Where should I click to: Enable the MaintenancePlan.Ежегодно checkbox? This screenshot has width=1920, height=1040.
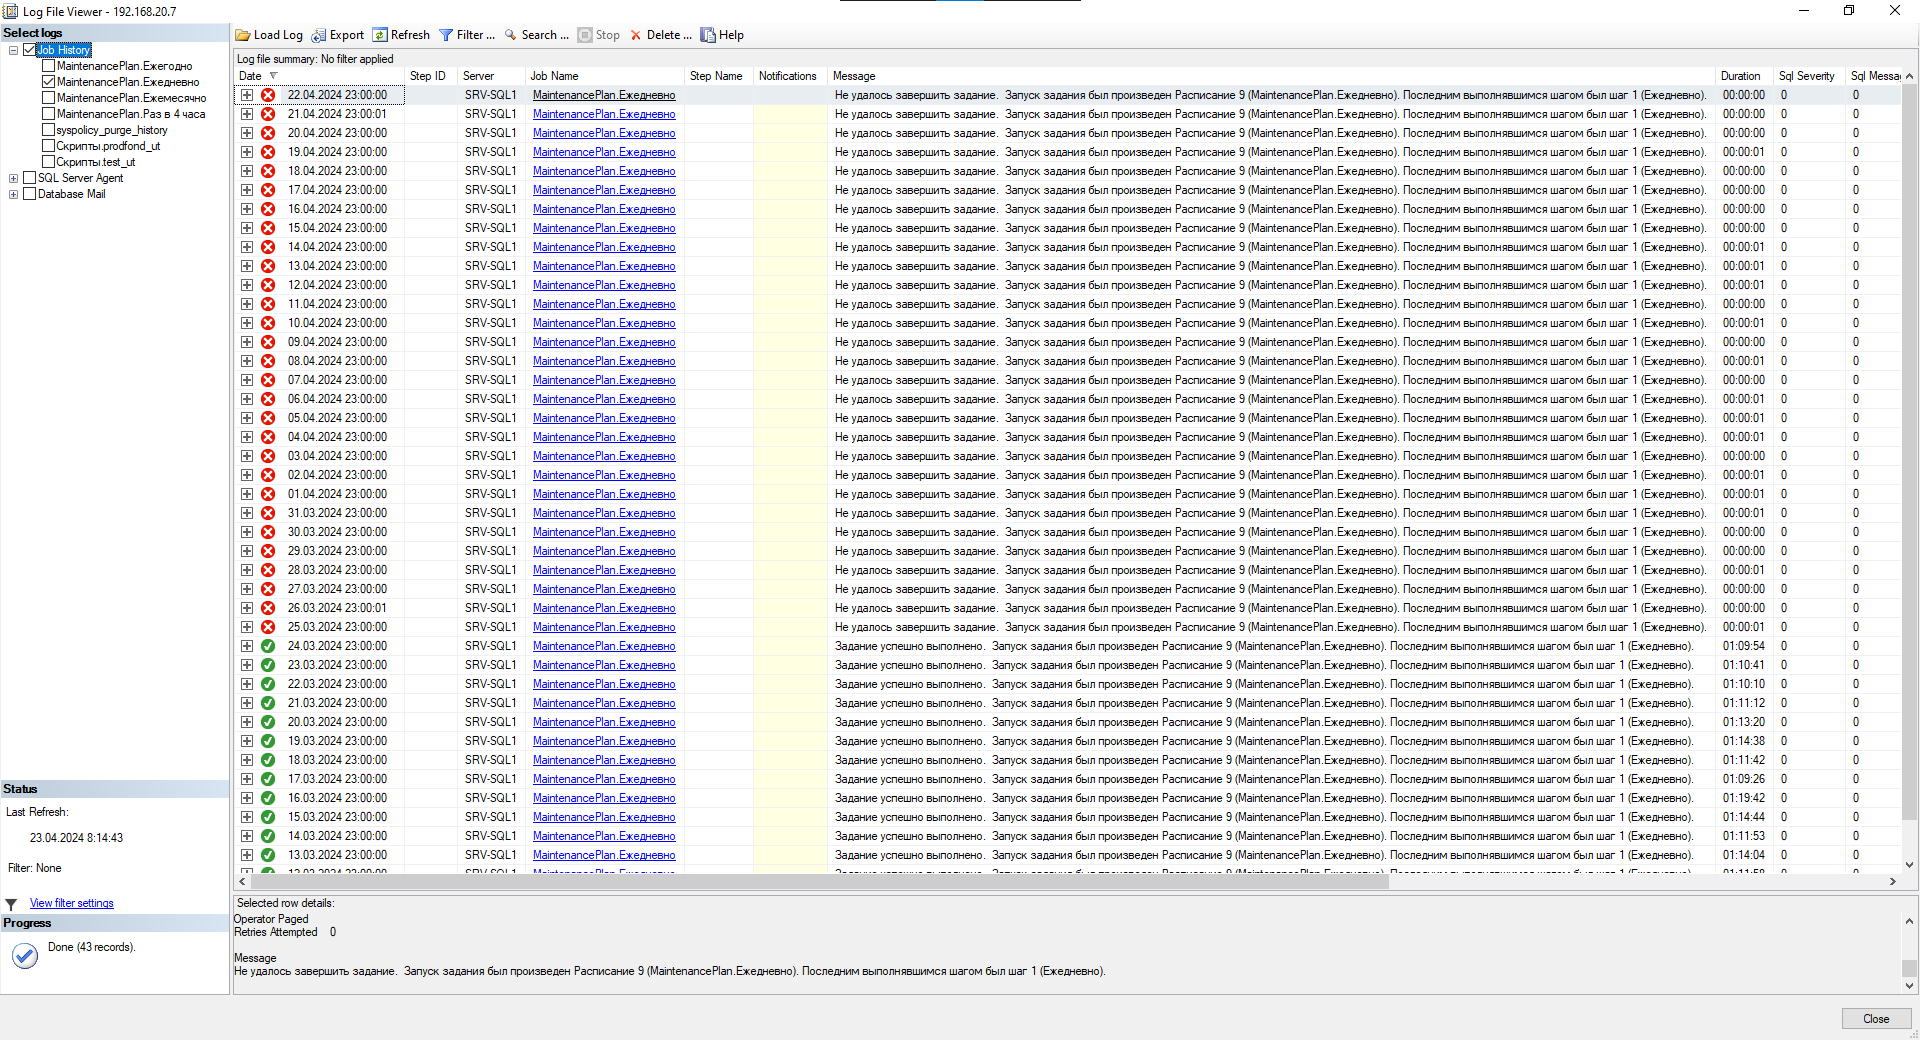[48, 66]
